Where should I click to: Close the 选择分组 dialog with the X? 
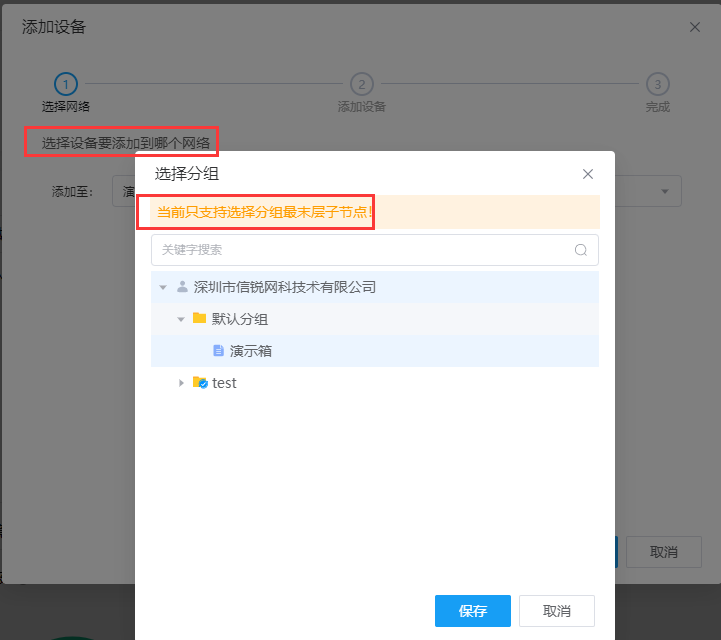[x=588, y=174]
